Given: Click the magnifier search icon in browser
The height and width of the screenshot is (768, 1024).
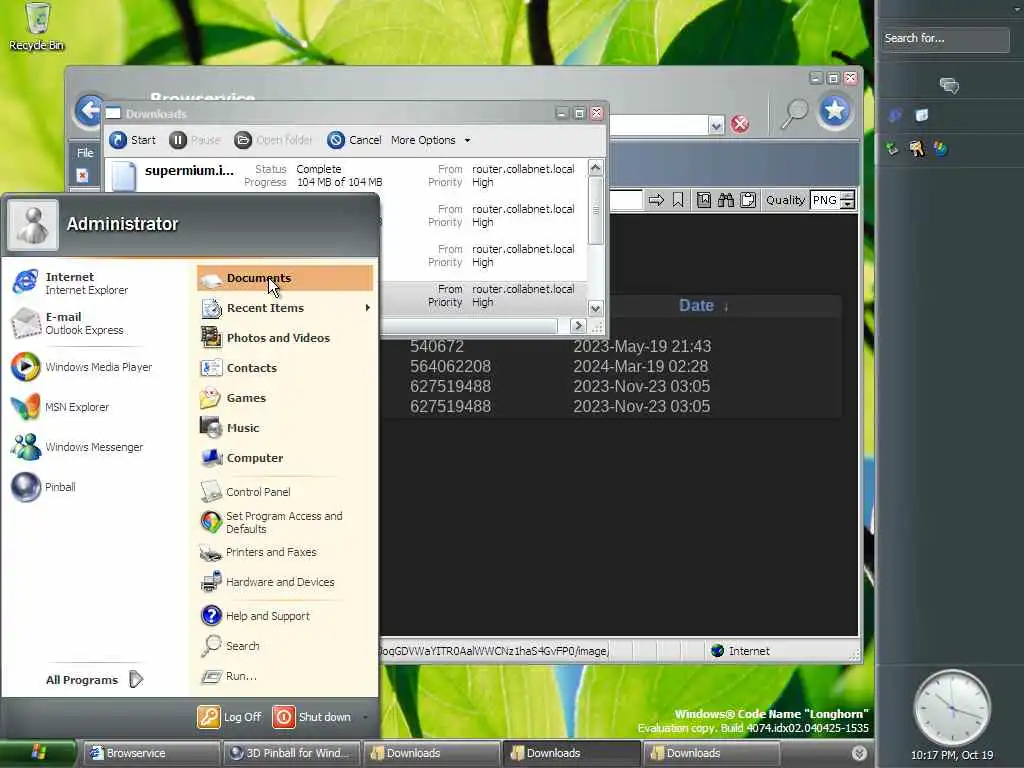Looking at the screenshot, I should [x=793, y=114].
